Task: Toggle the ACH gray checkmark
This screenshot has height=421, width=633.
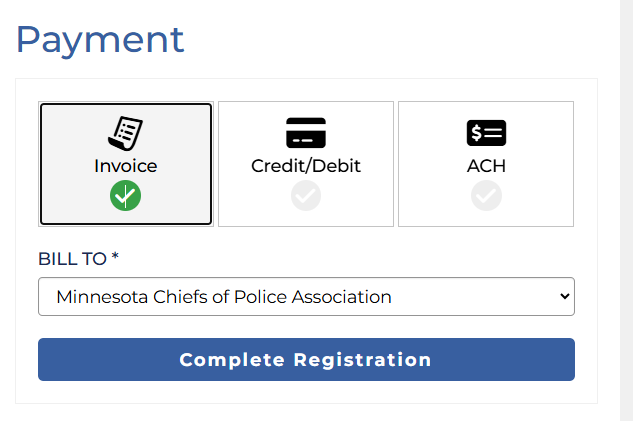Action: click(x=486, y=196)
